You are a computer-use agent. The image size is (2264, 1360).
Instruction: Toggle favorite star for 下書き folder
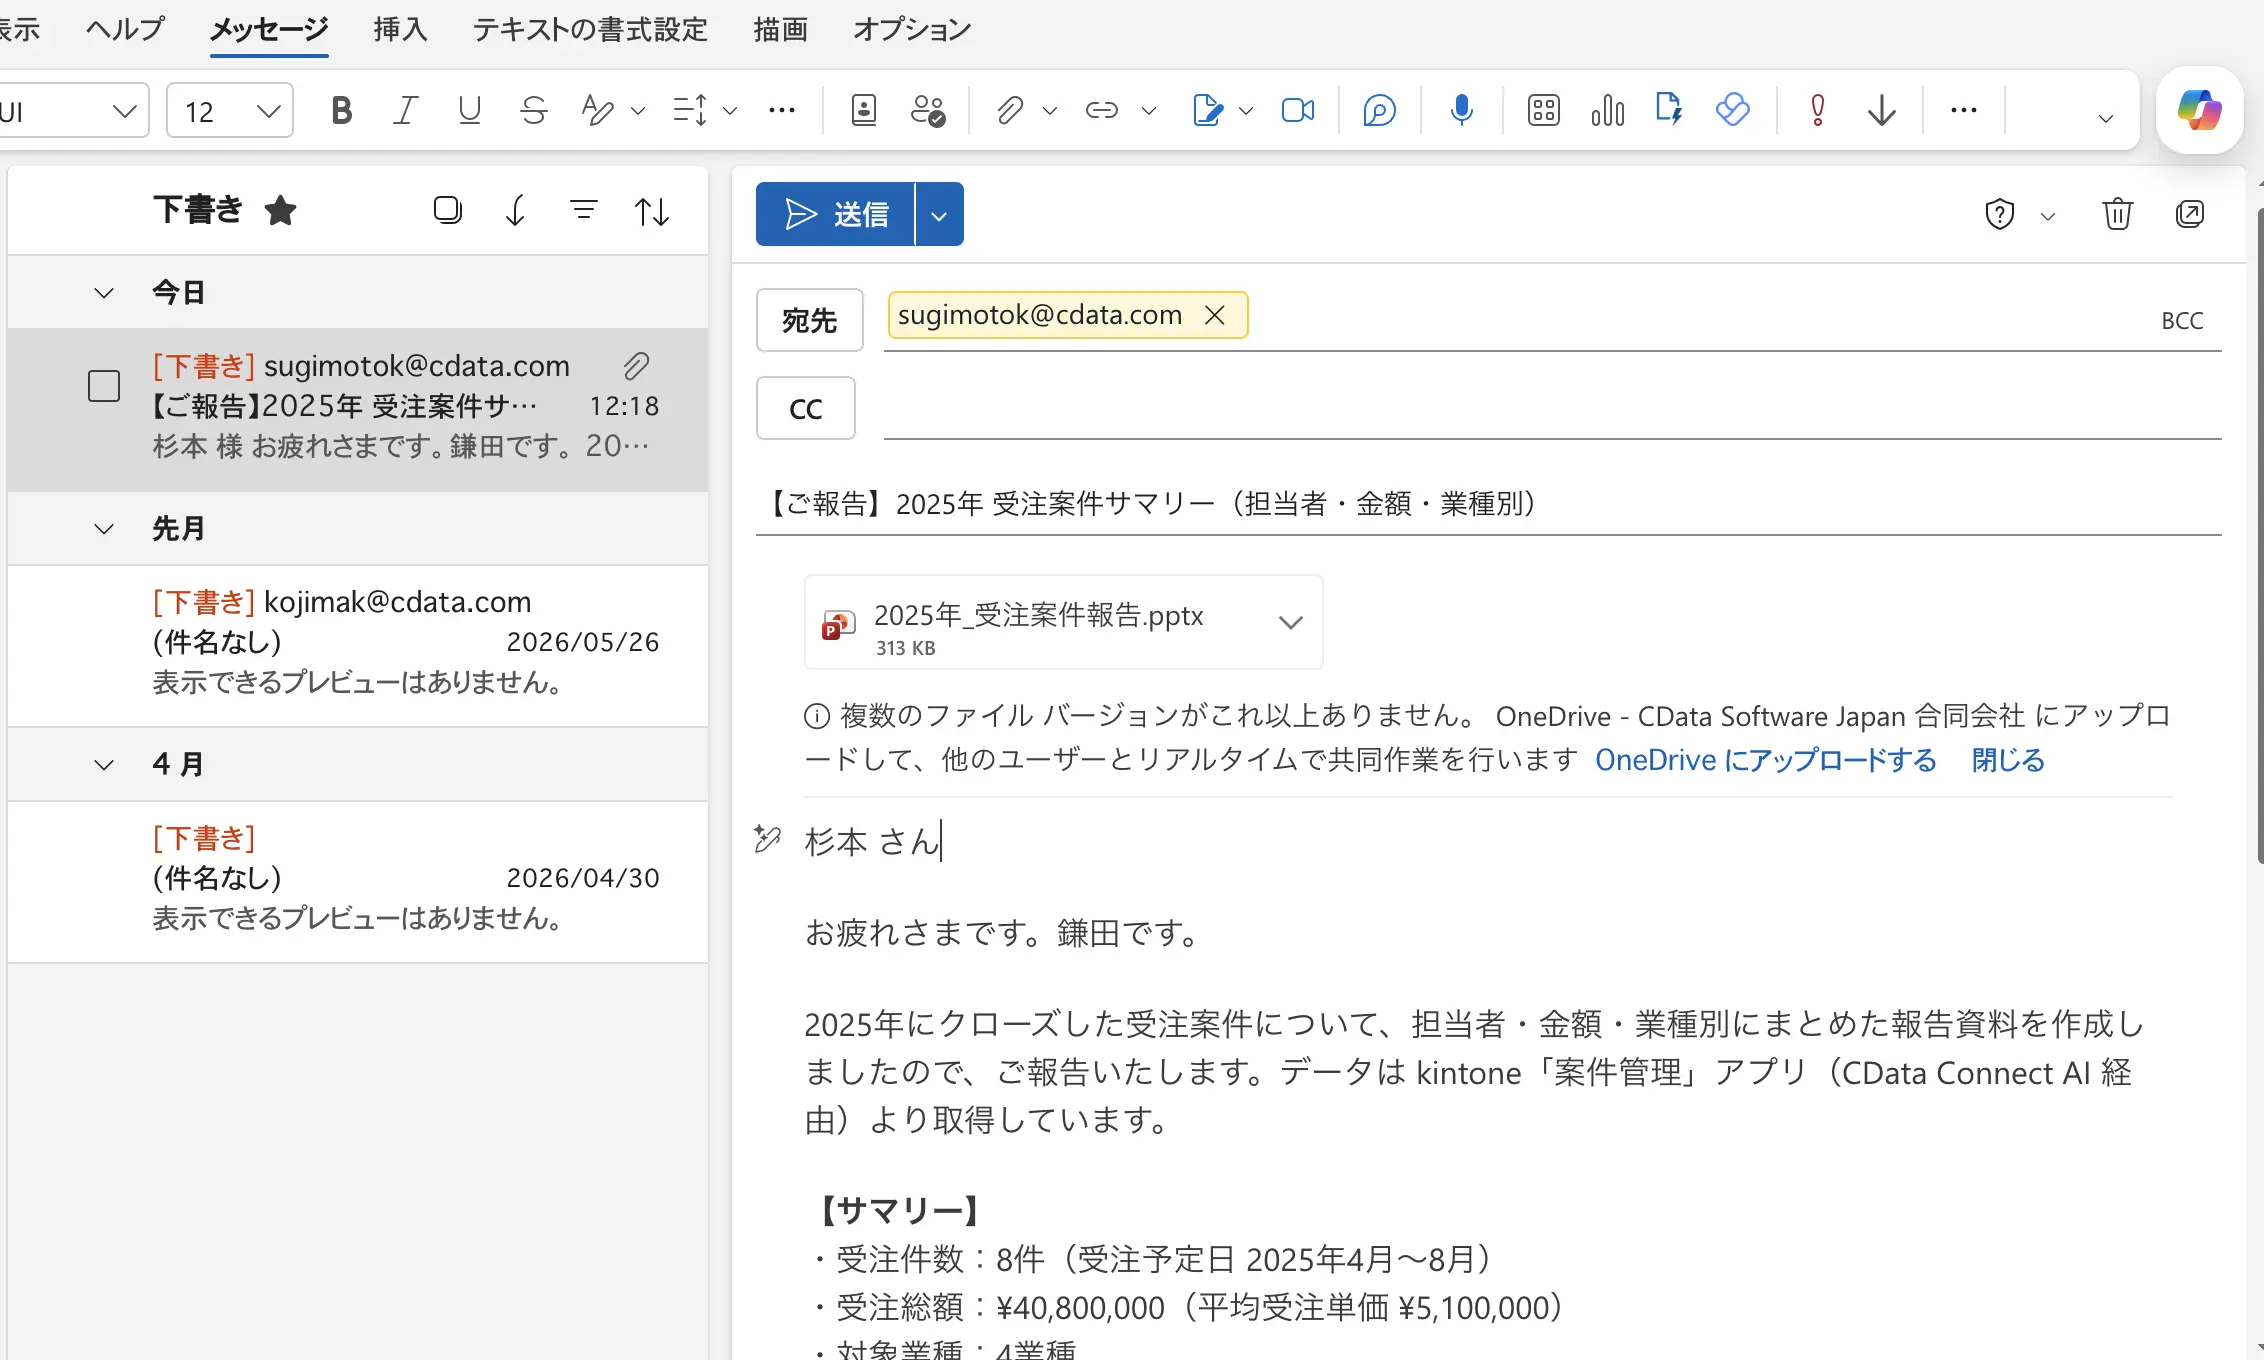click(281, 211)
